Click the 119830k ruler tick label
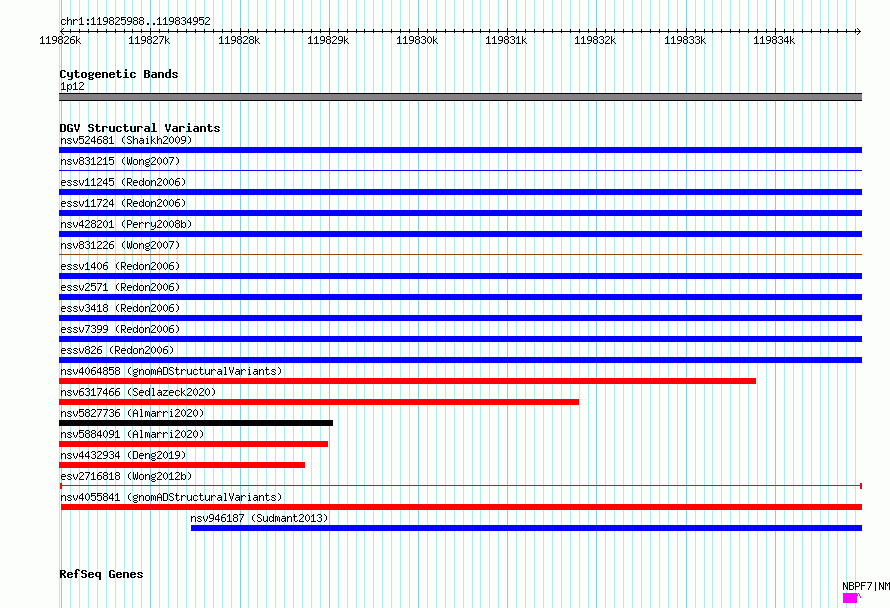The width and height of the screenshot is (890, 608). [x=417, y=40]
